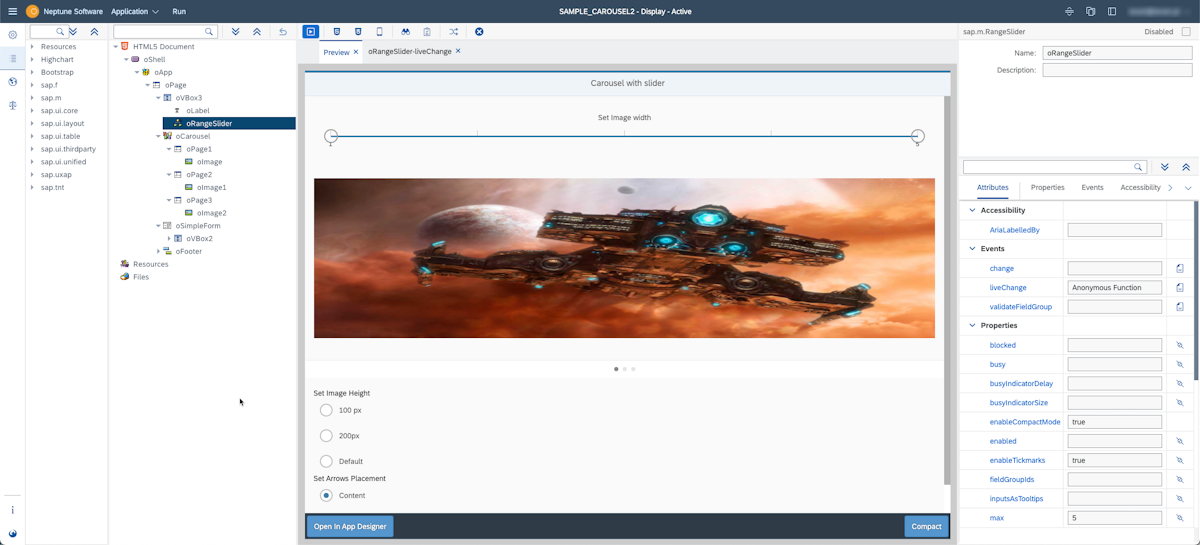Click the circled X close icon in toolbar
Screen dimensions: 1200x545
pos(479,32)
